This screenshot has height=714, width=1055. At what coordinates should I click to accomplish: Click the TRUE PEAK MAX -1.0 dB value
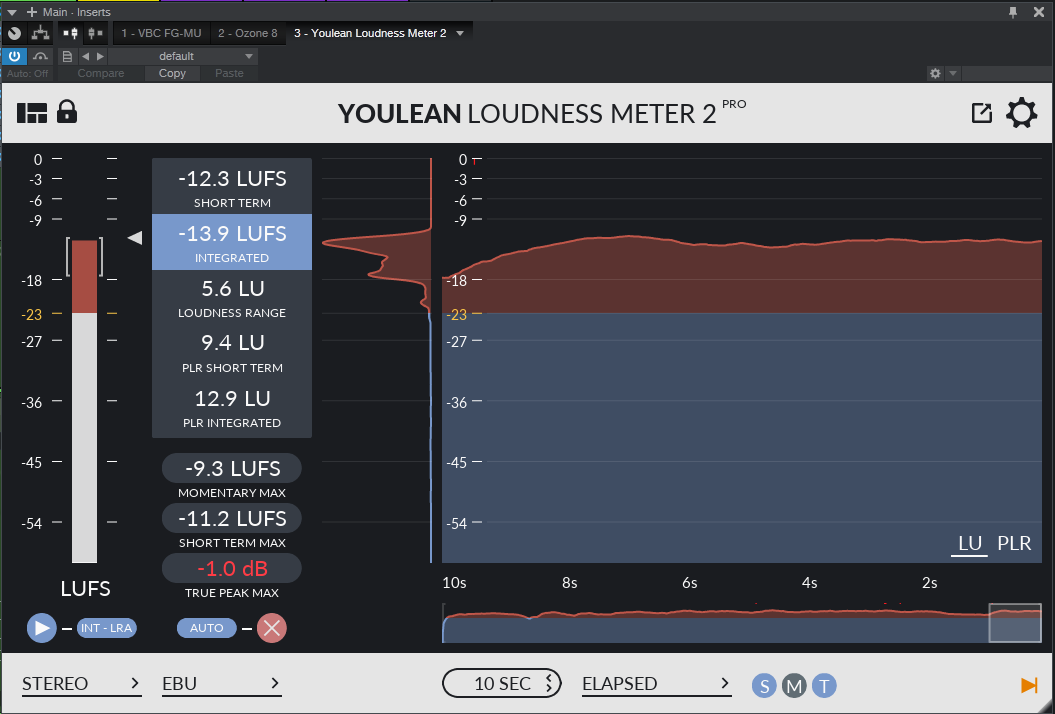(232, 568)
